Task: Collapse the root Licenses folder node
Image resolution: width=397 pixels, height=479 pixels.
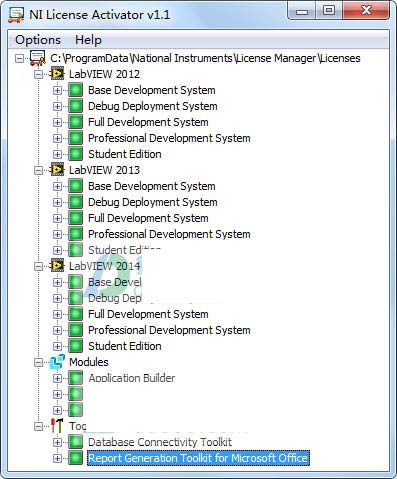Action: 20,58
